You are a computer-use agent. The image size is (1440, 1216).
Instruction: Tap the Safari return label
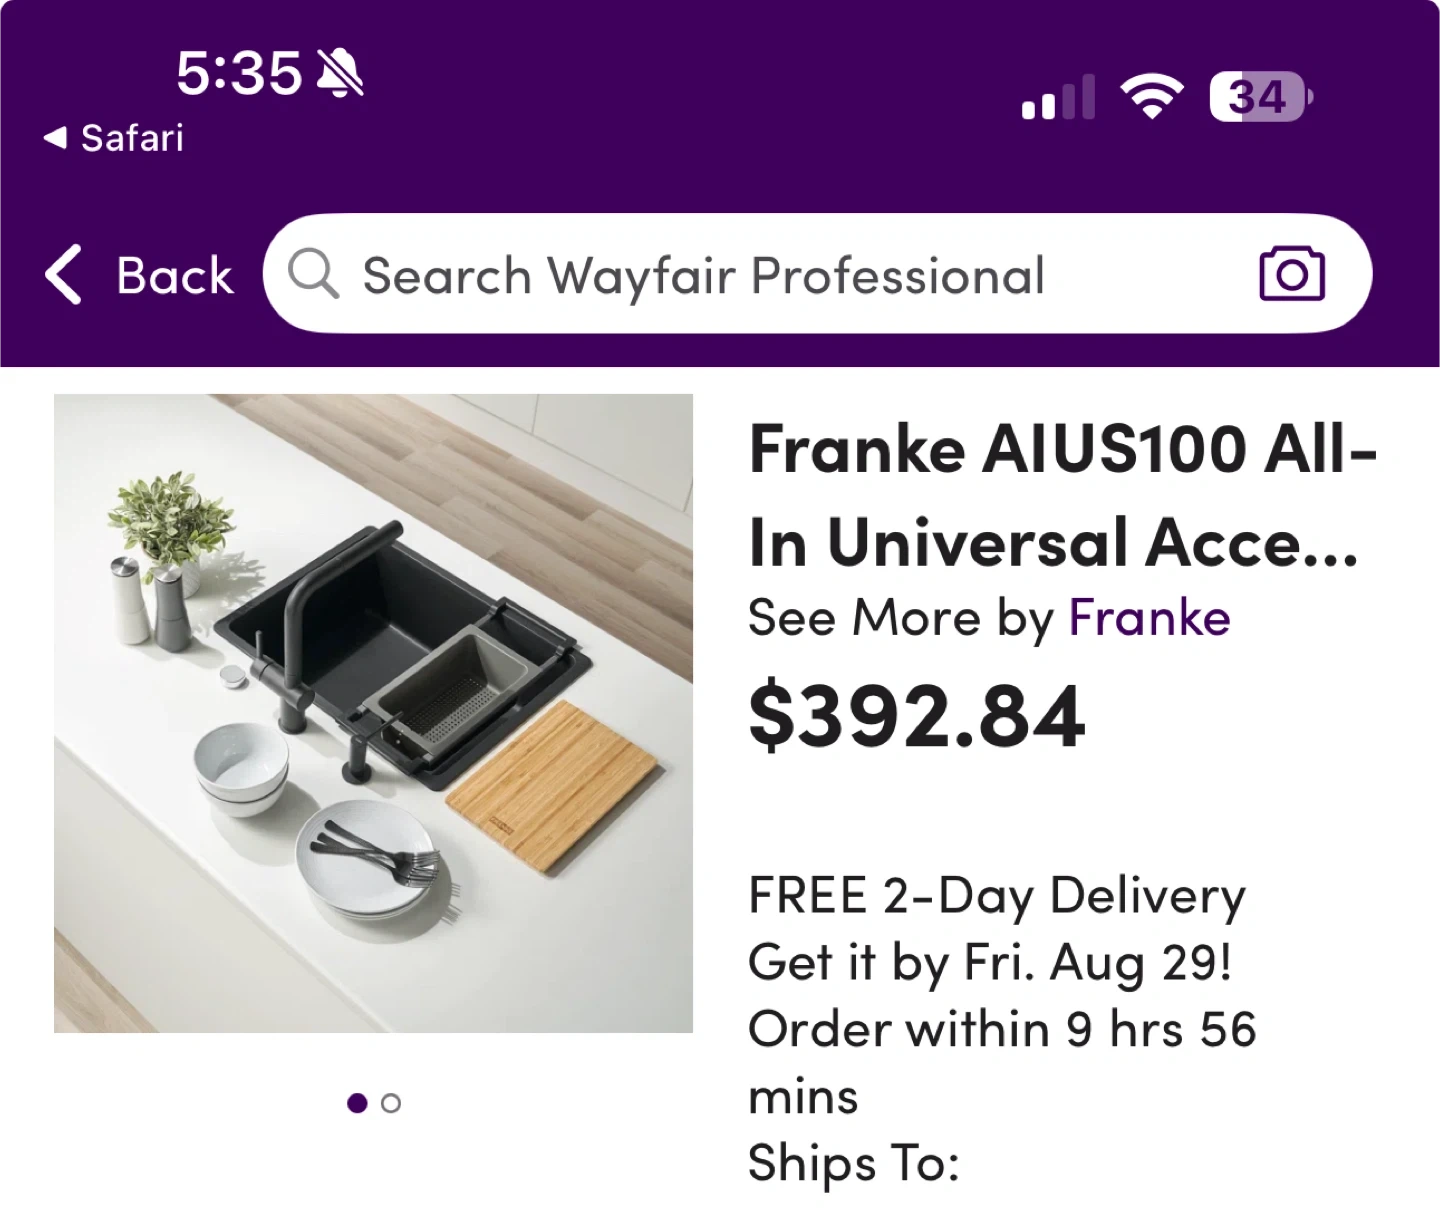[x=132, y=138]
